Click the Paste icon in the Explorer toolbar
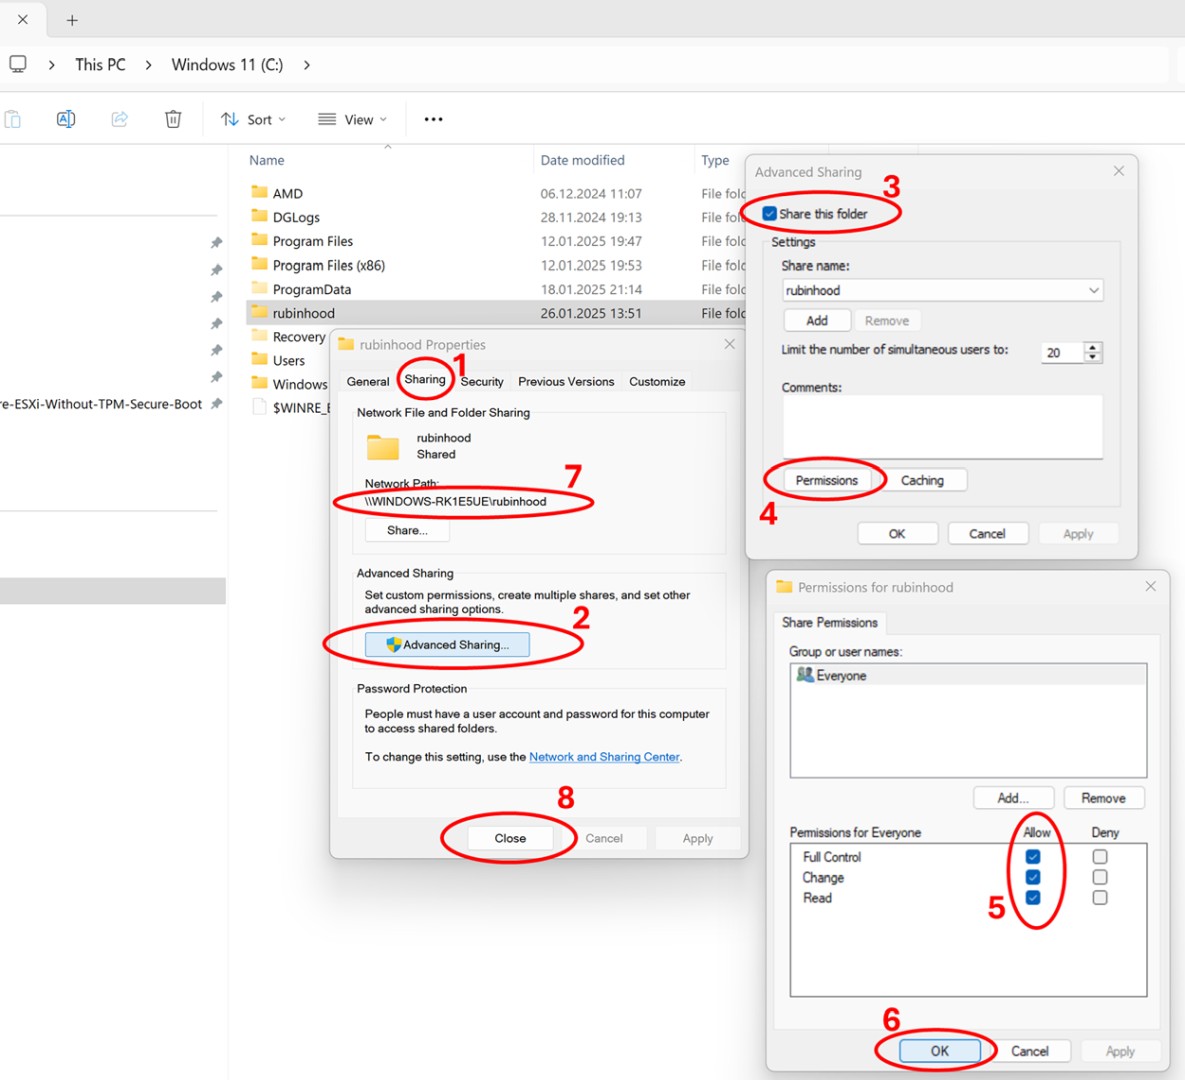This screenshot has height=1080, width=1185. click(x=13, y=119)
